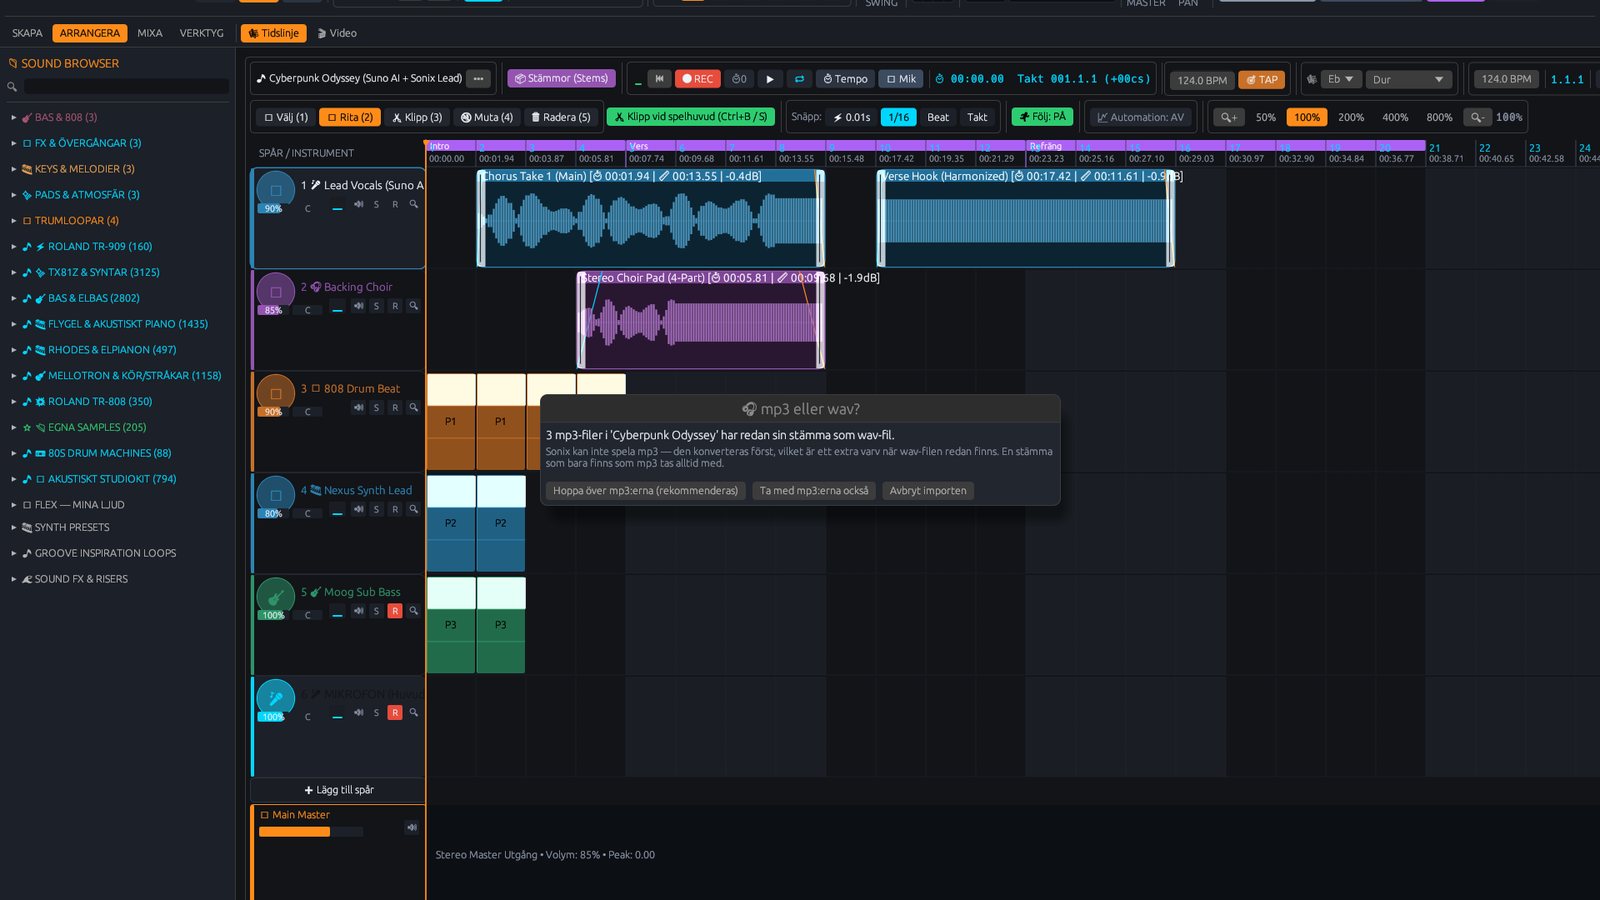Toggle the loop playback icon

point(799,79)
